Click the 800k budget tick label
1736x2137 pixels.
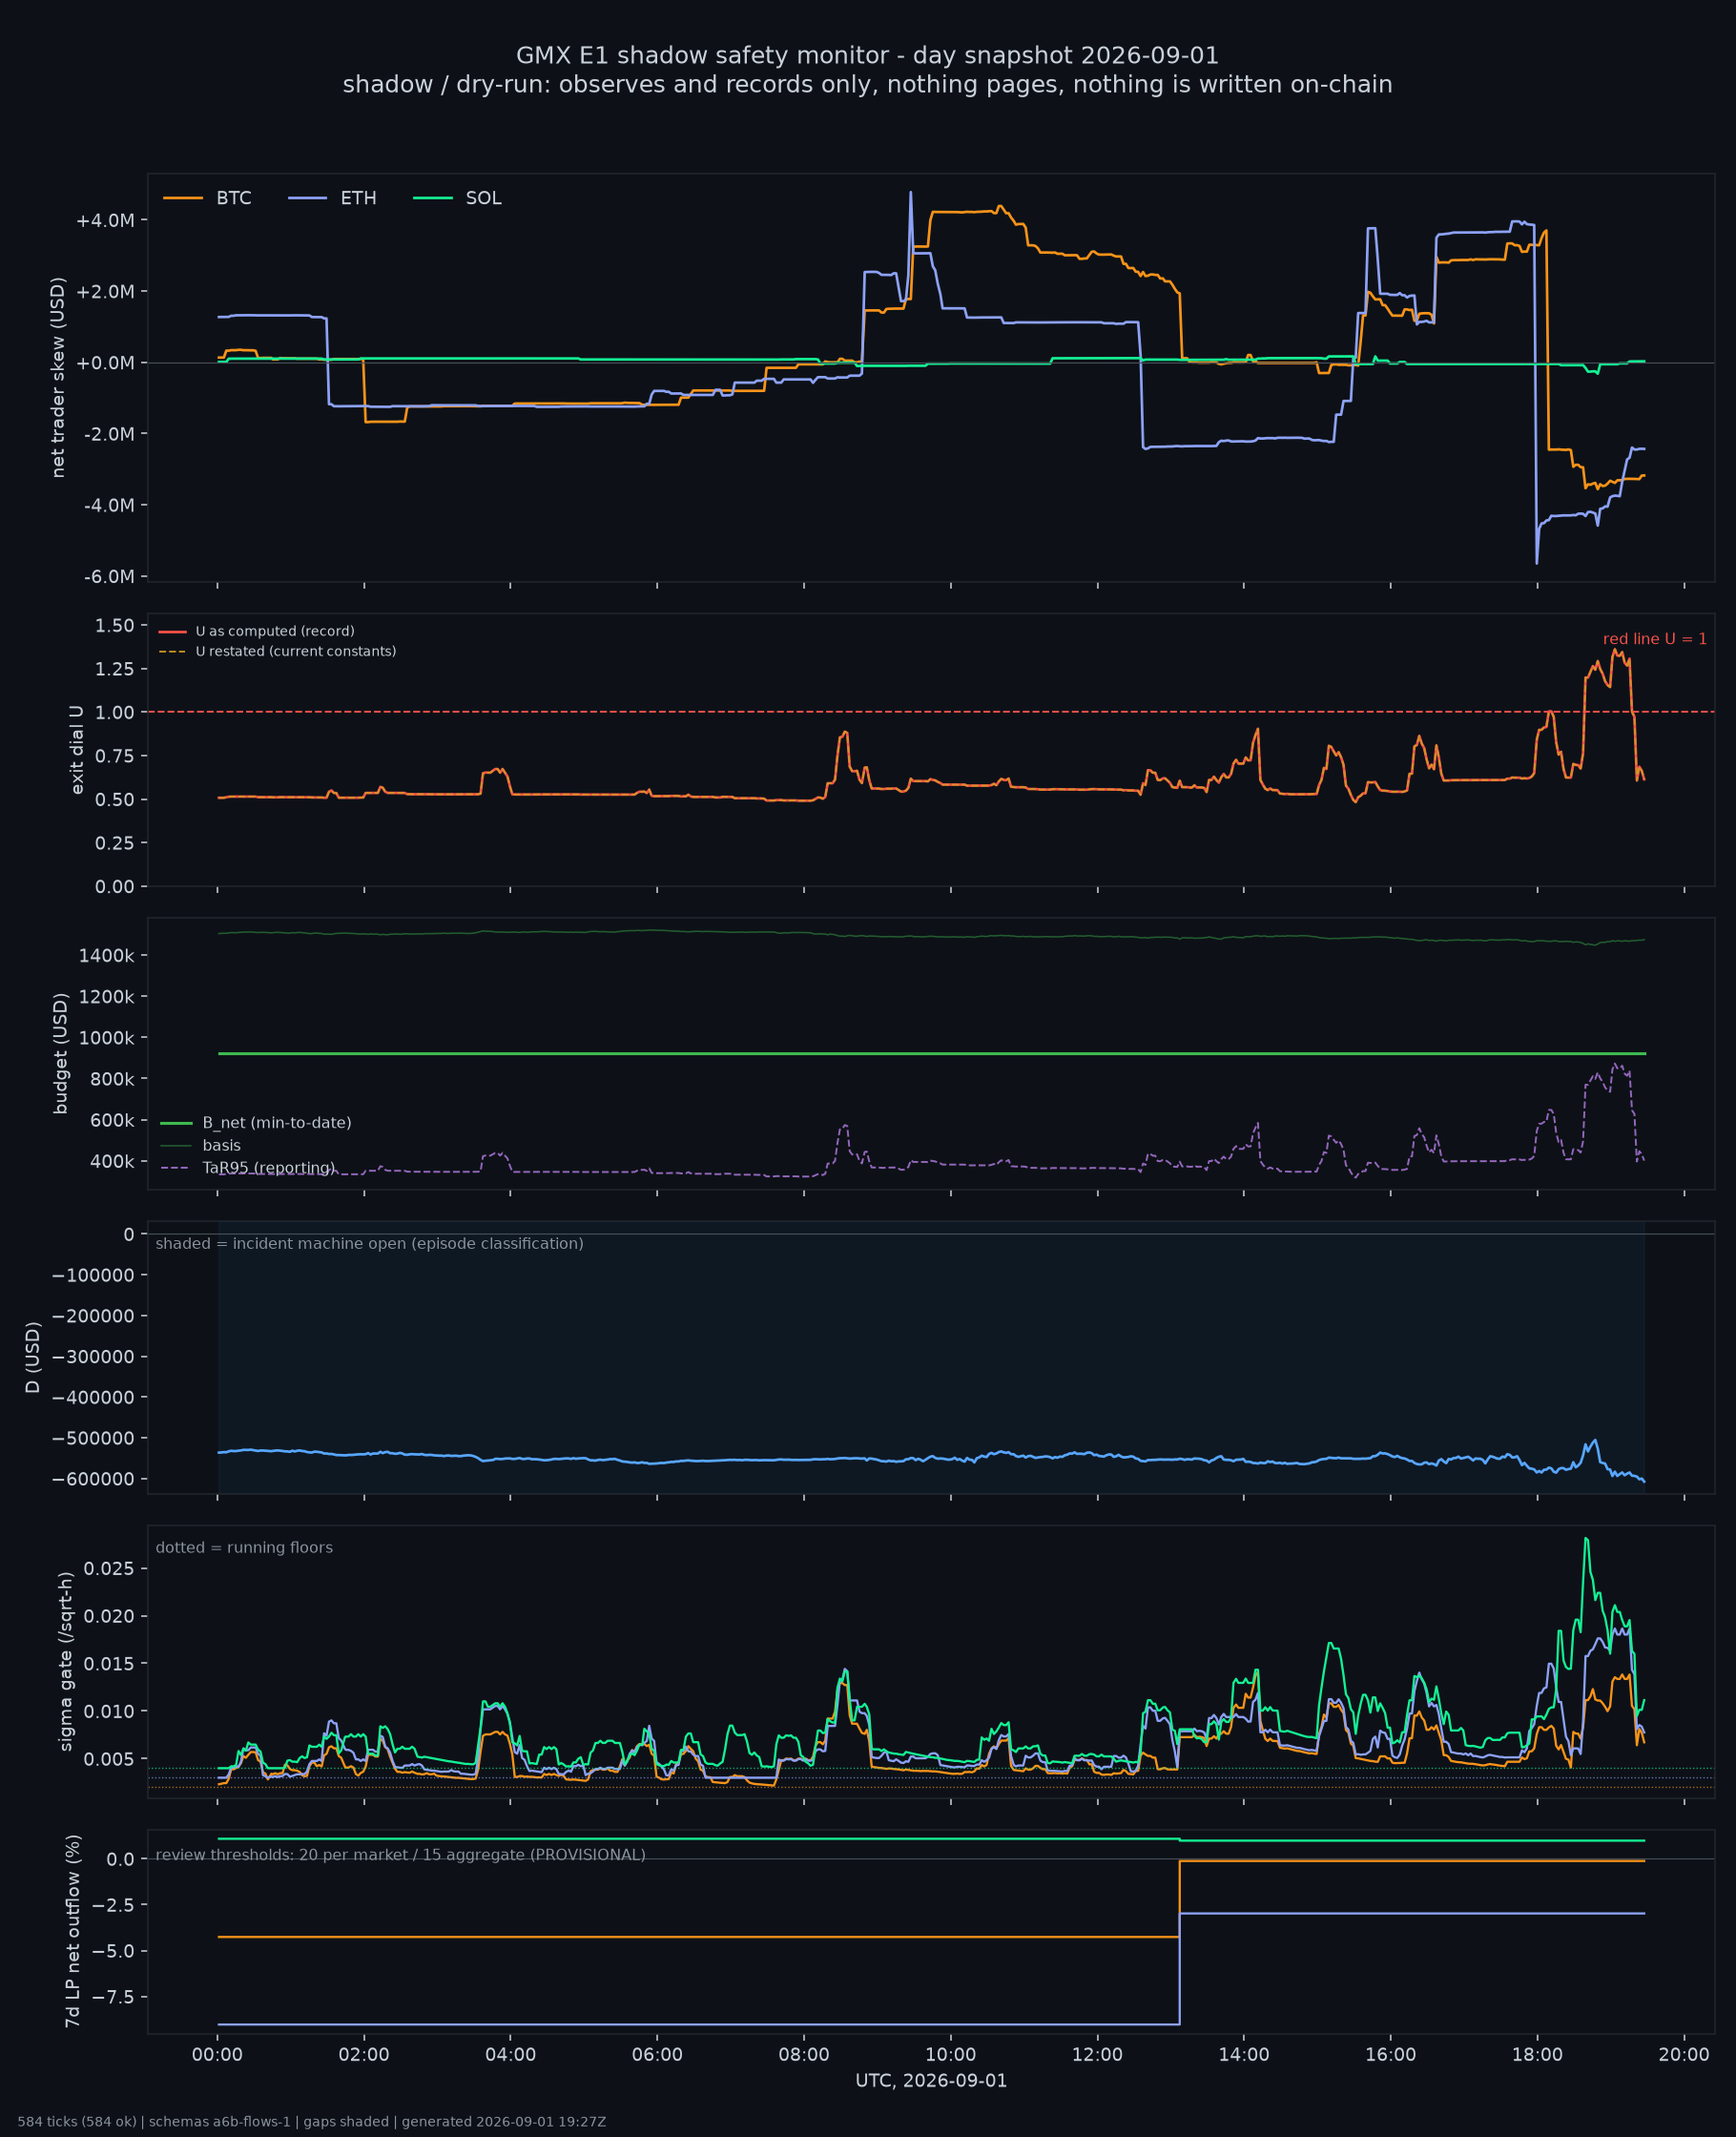point(112,1079)
